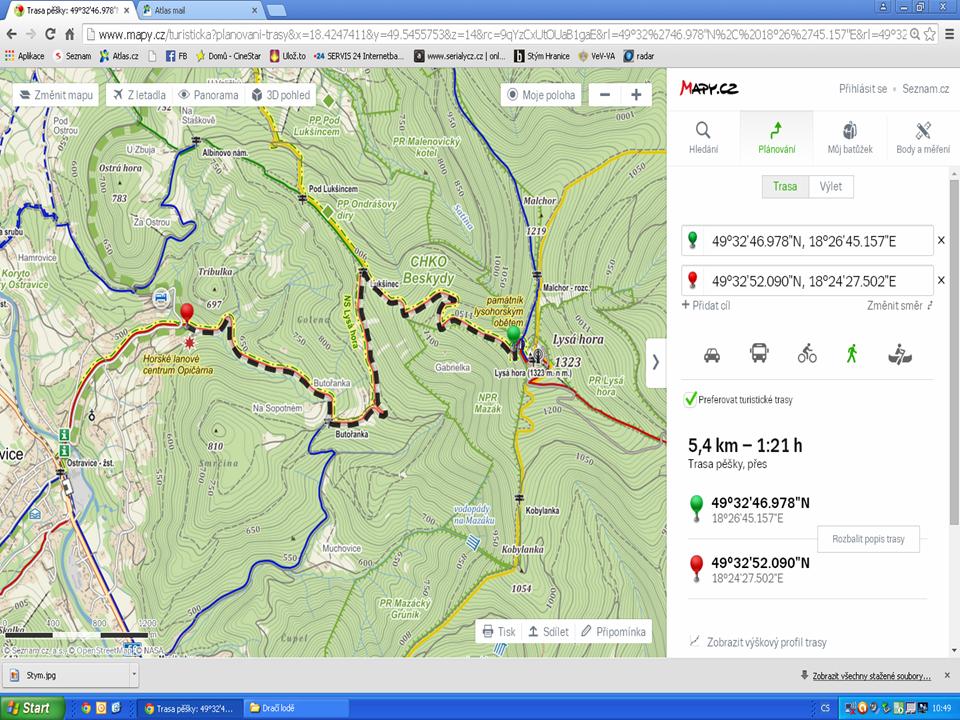Show elevation profile Zobrazit výškový profil trasy
The height and width of the screenshot is (720, 960).
[x=766, y=642]
